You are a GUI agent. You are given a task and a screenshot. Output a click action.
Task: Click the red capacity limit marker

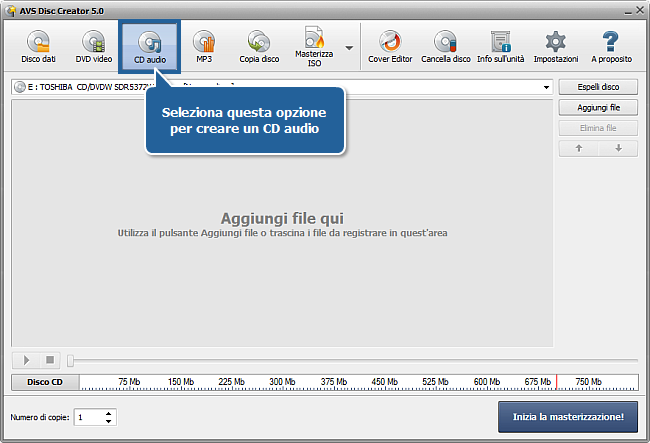coord(556,382)
